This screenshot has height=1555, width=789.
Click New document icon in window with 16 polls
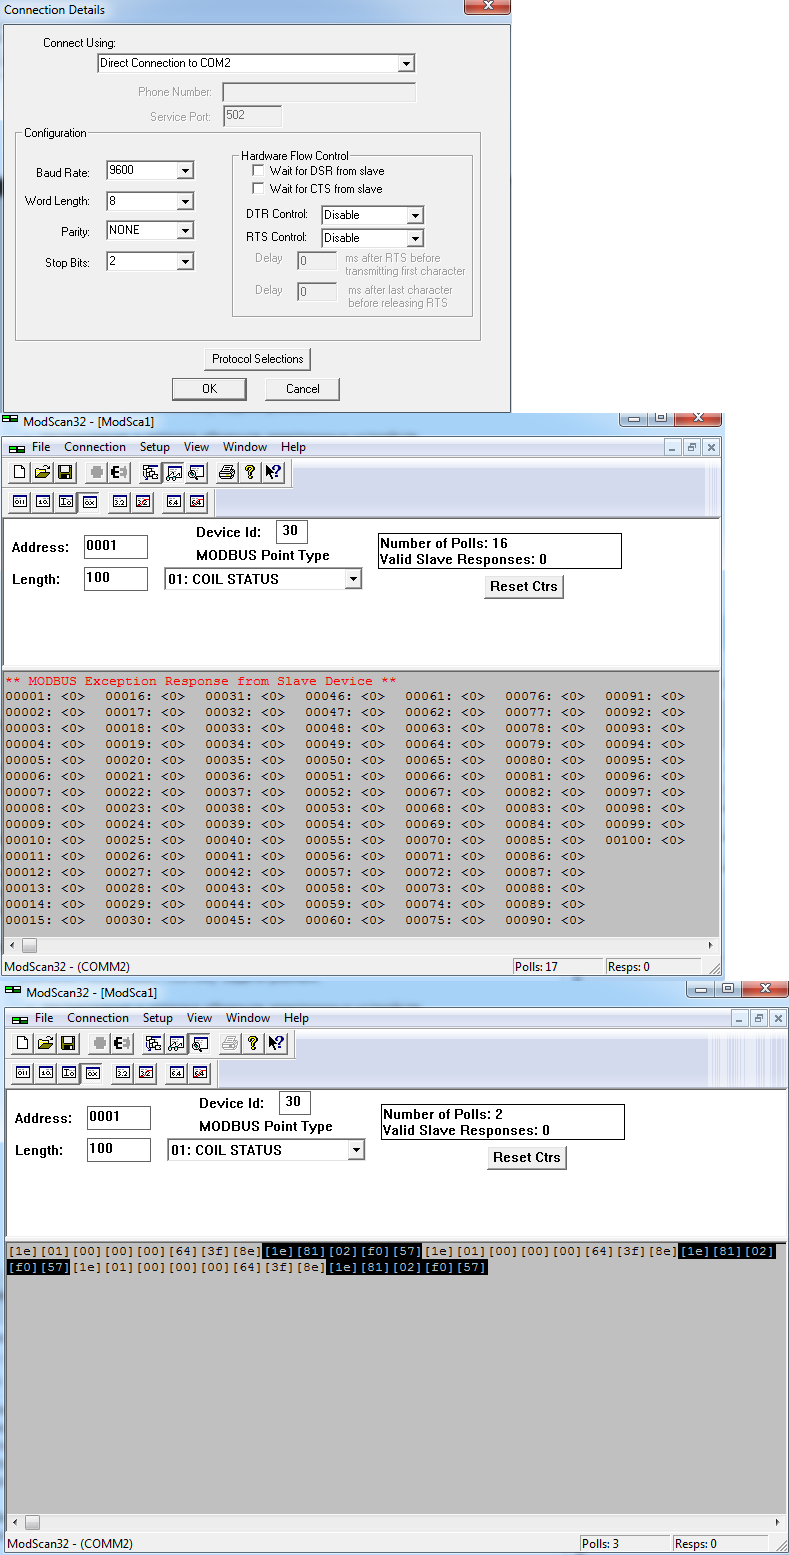point(20,473)
